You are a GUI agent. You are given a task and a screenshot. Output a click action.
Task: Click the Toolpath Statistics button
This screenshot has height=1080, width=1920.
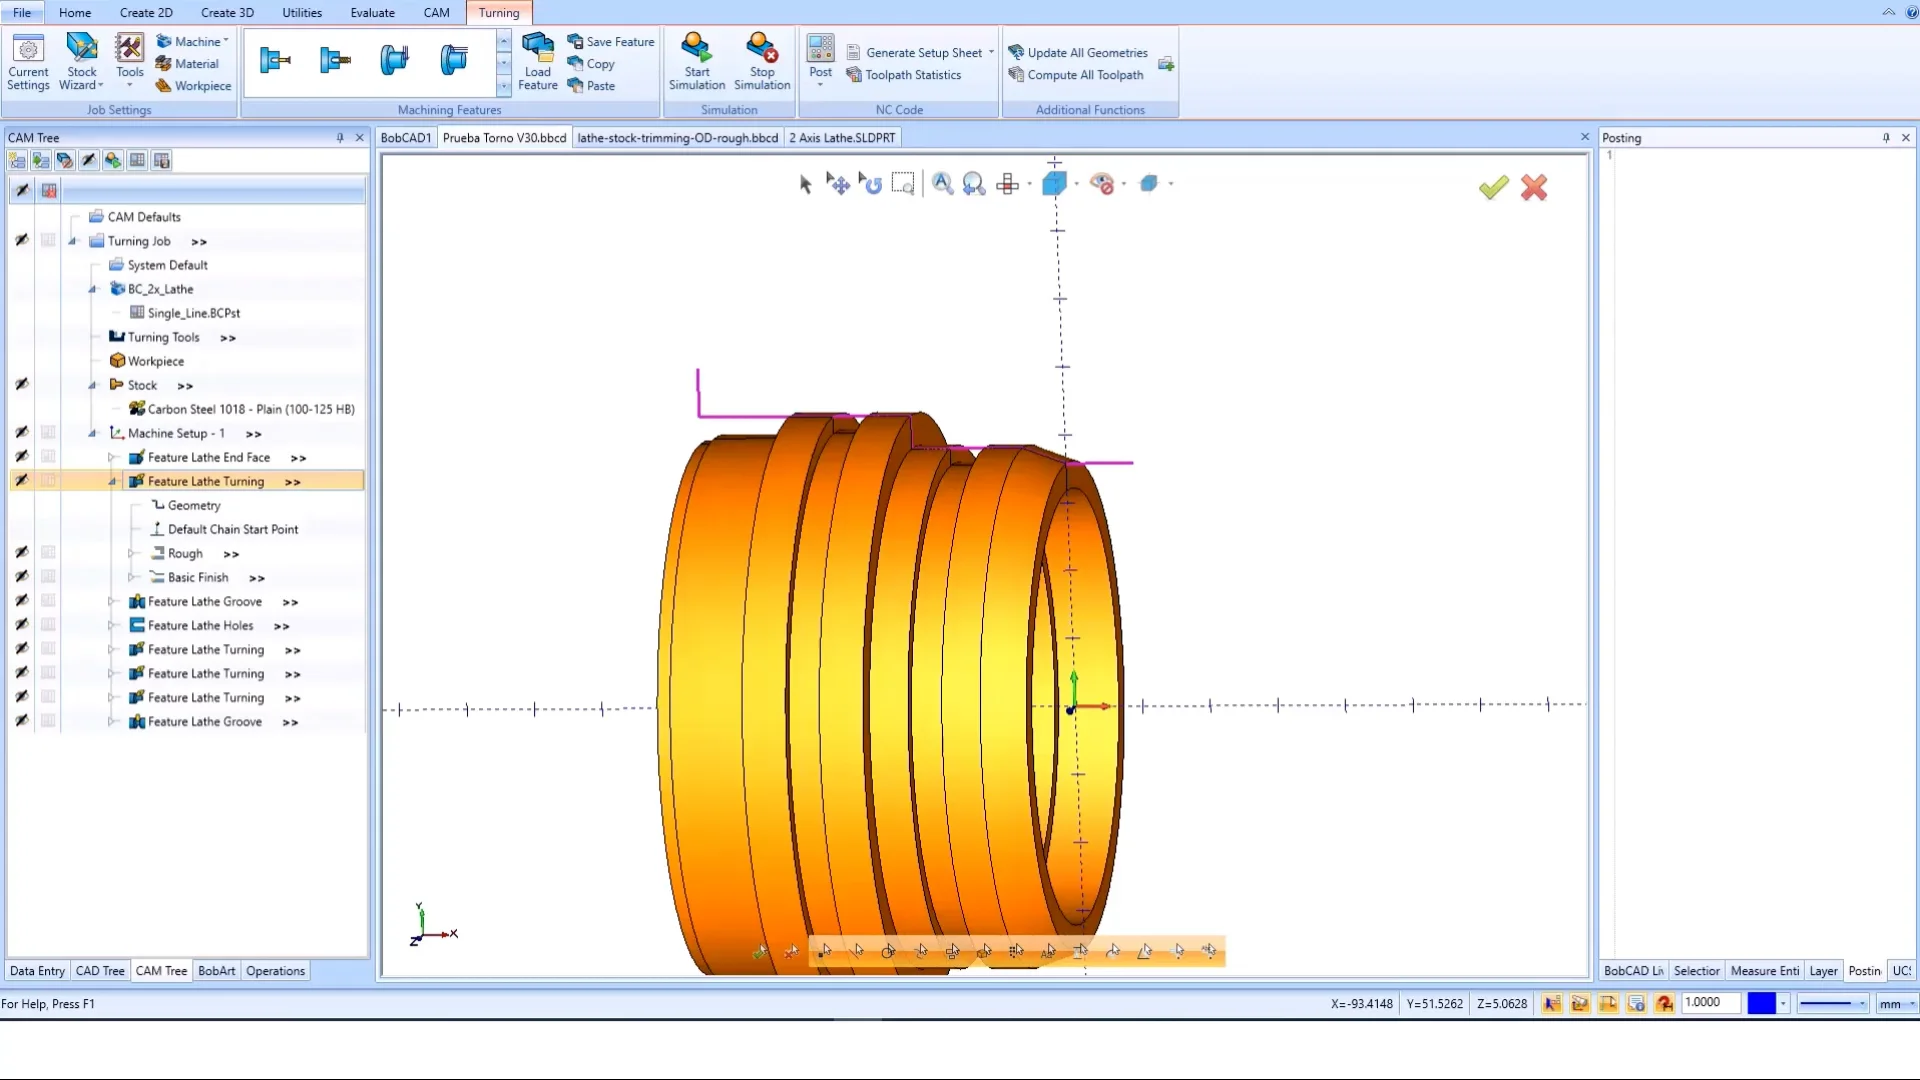904,75
